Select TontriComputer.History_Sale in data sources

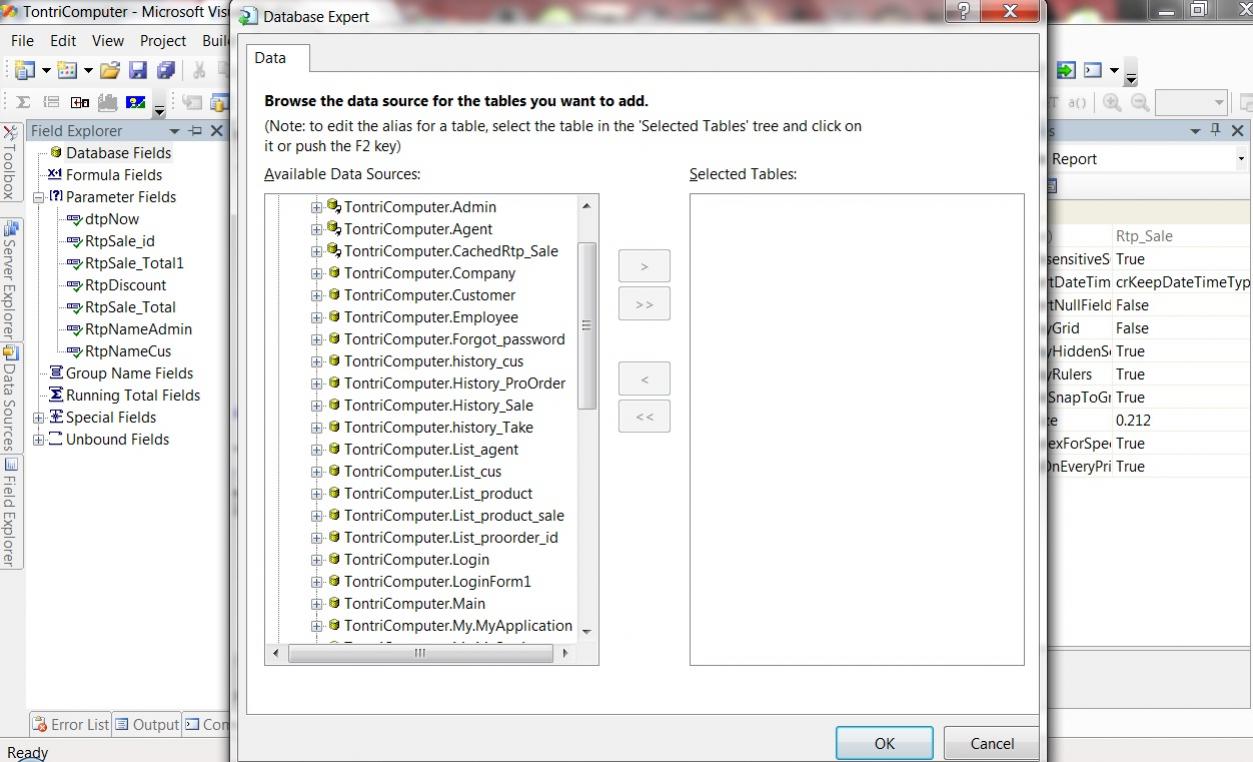438,405
